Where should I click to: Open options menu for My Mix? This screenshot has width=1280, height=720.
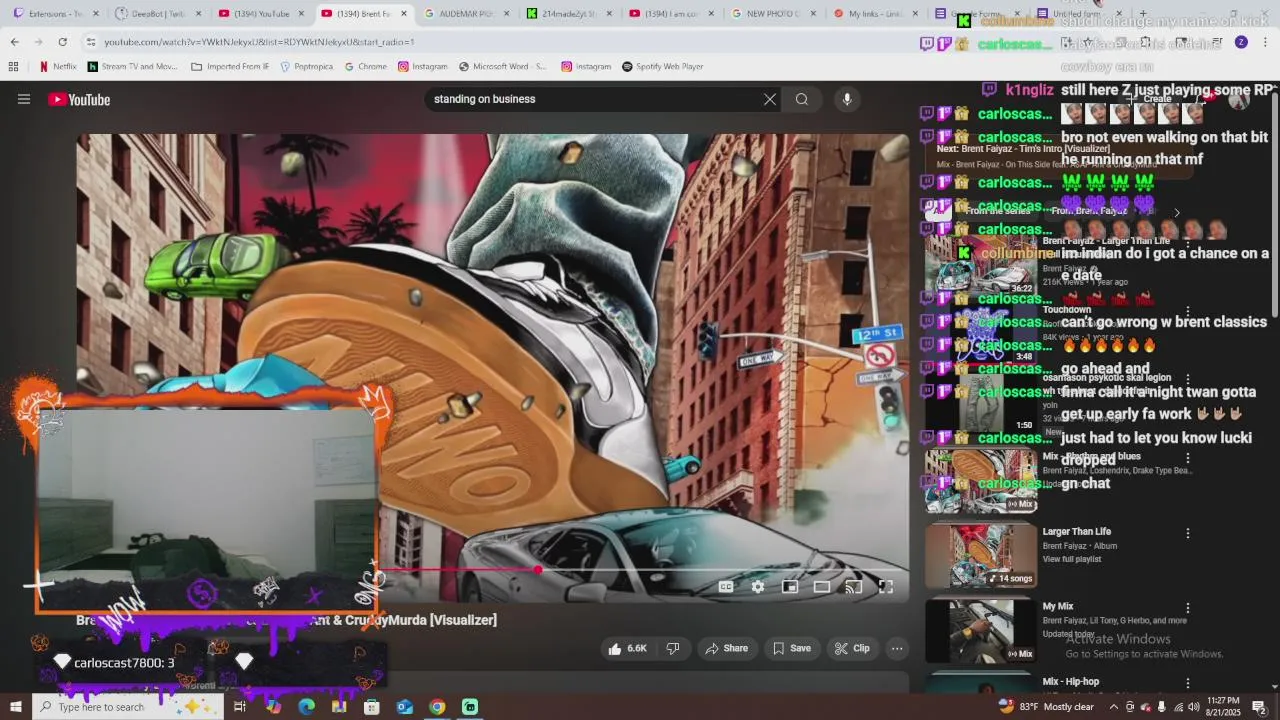pos(1188,608)
